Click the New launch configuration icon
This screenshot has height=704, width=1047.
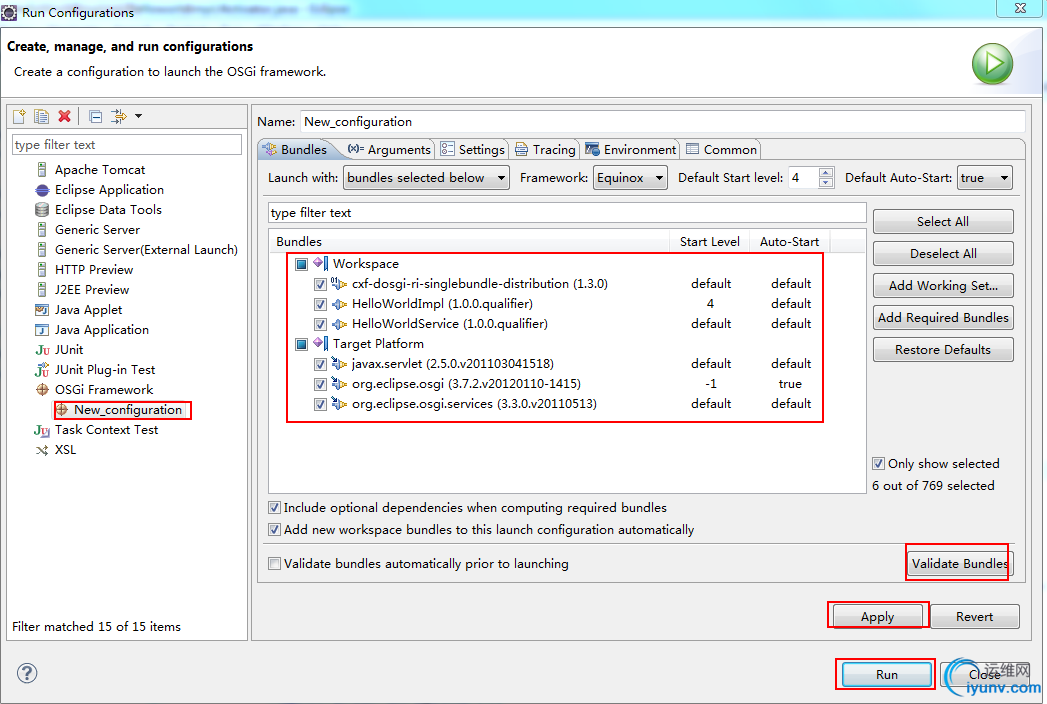tap(19, 116)
